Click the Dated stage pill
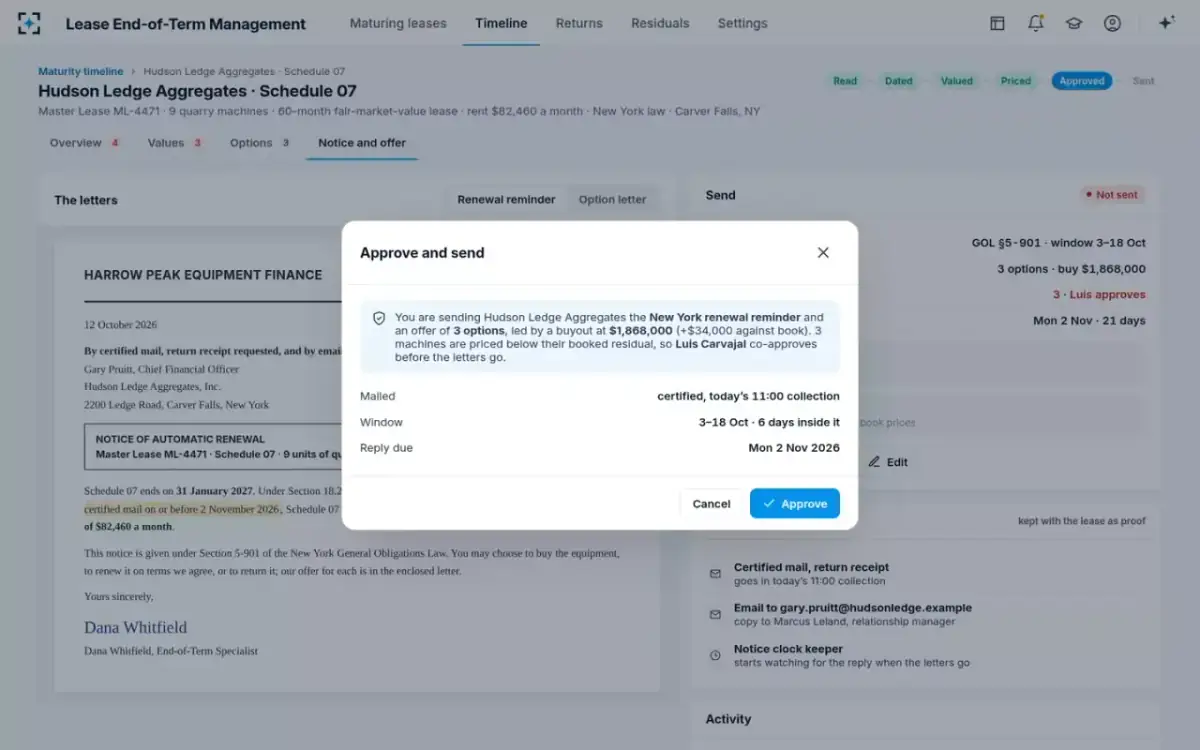 pyautogui.click(x=899, y=81)
